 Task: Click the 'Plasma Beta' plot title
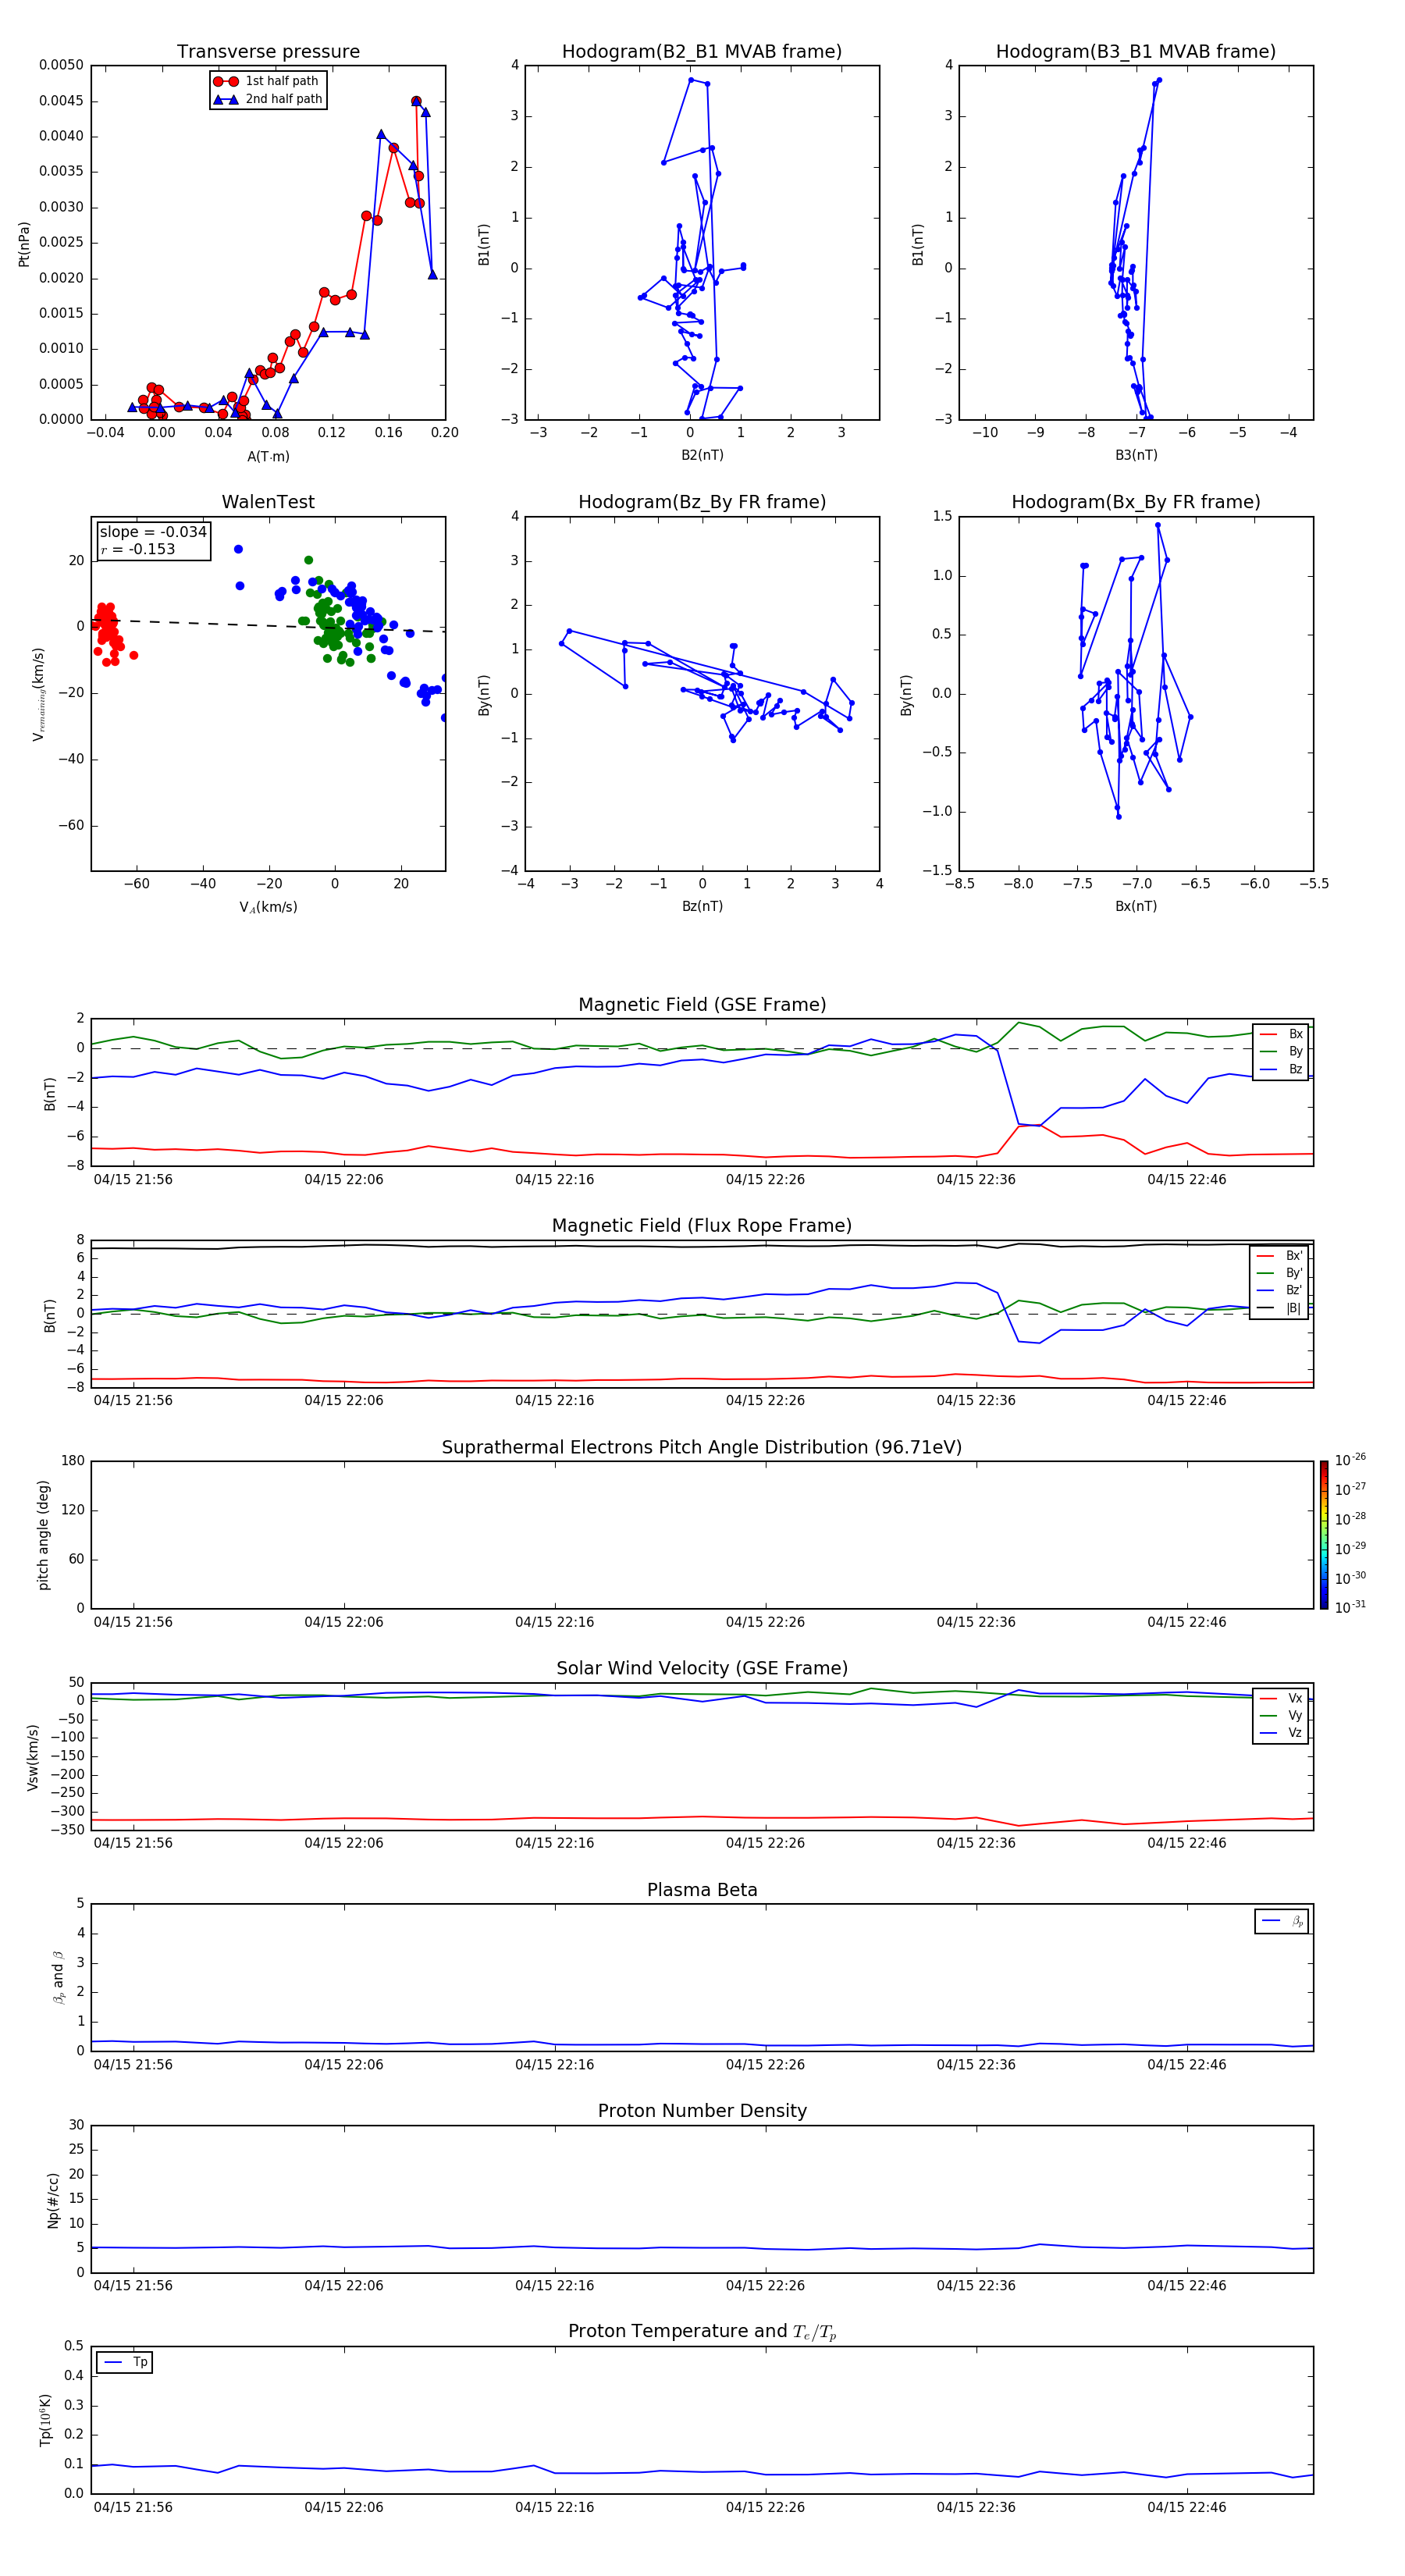tap(702, 1890)
